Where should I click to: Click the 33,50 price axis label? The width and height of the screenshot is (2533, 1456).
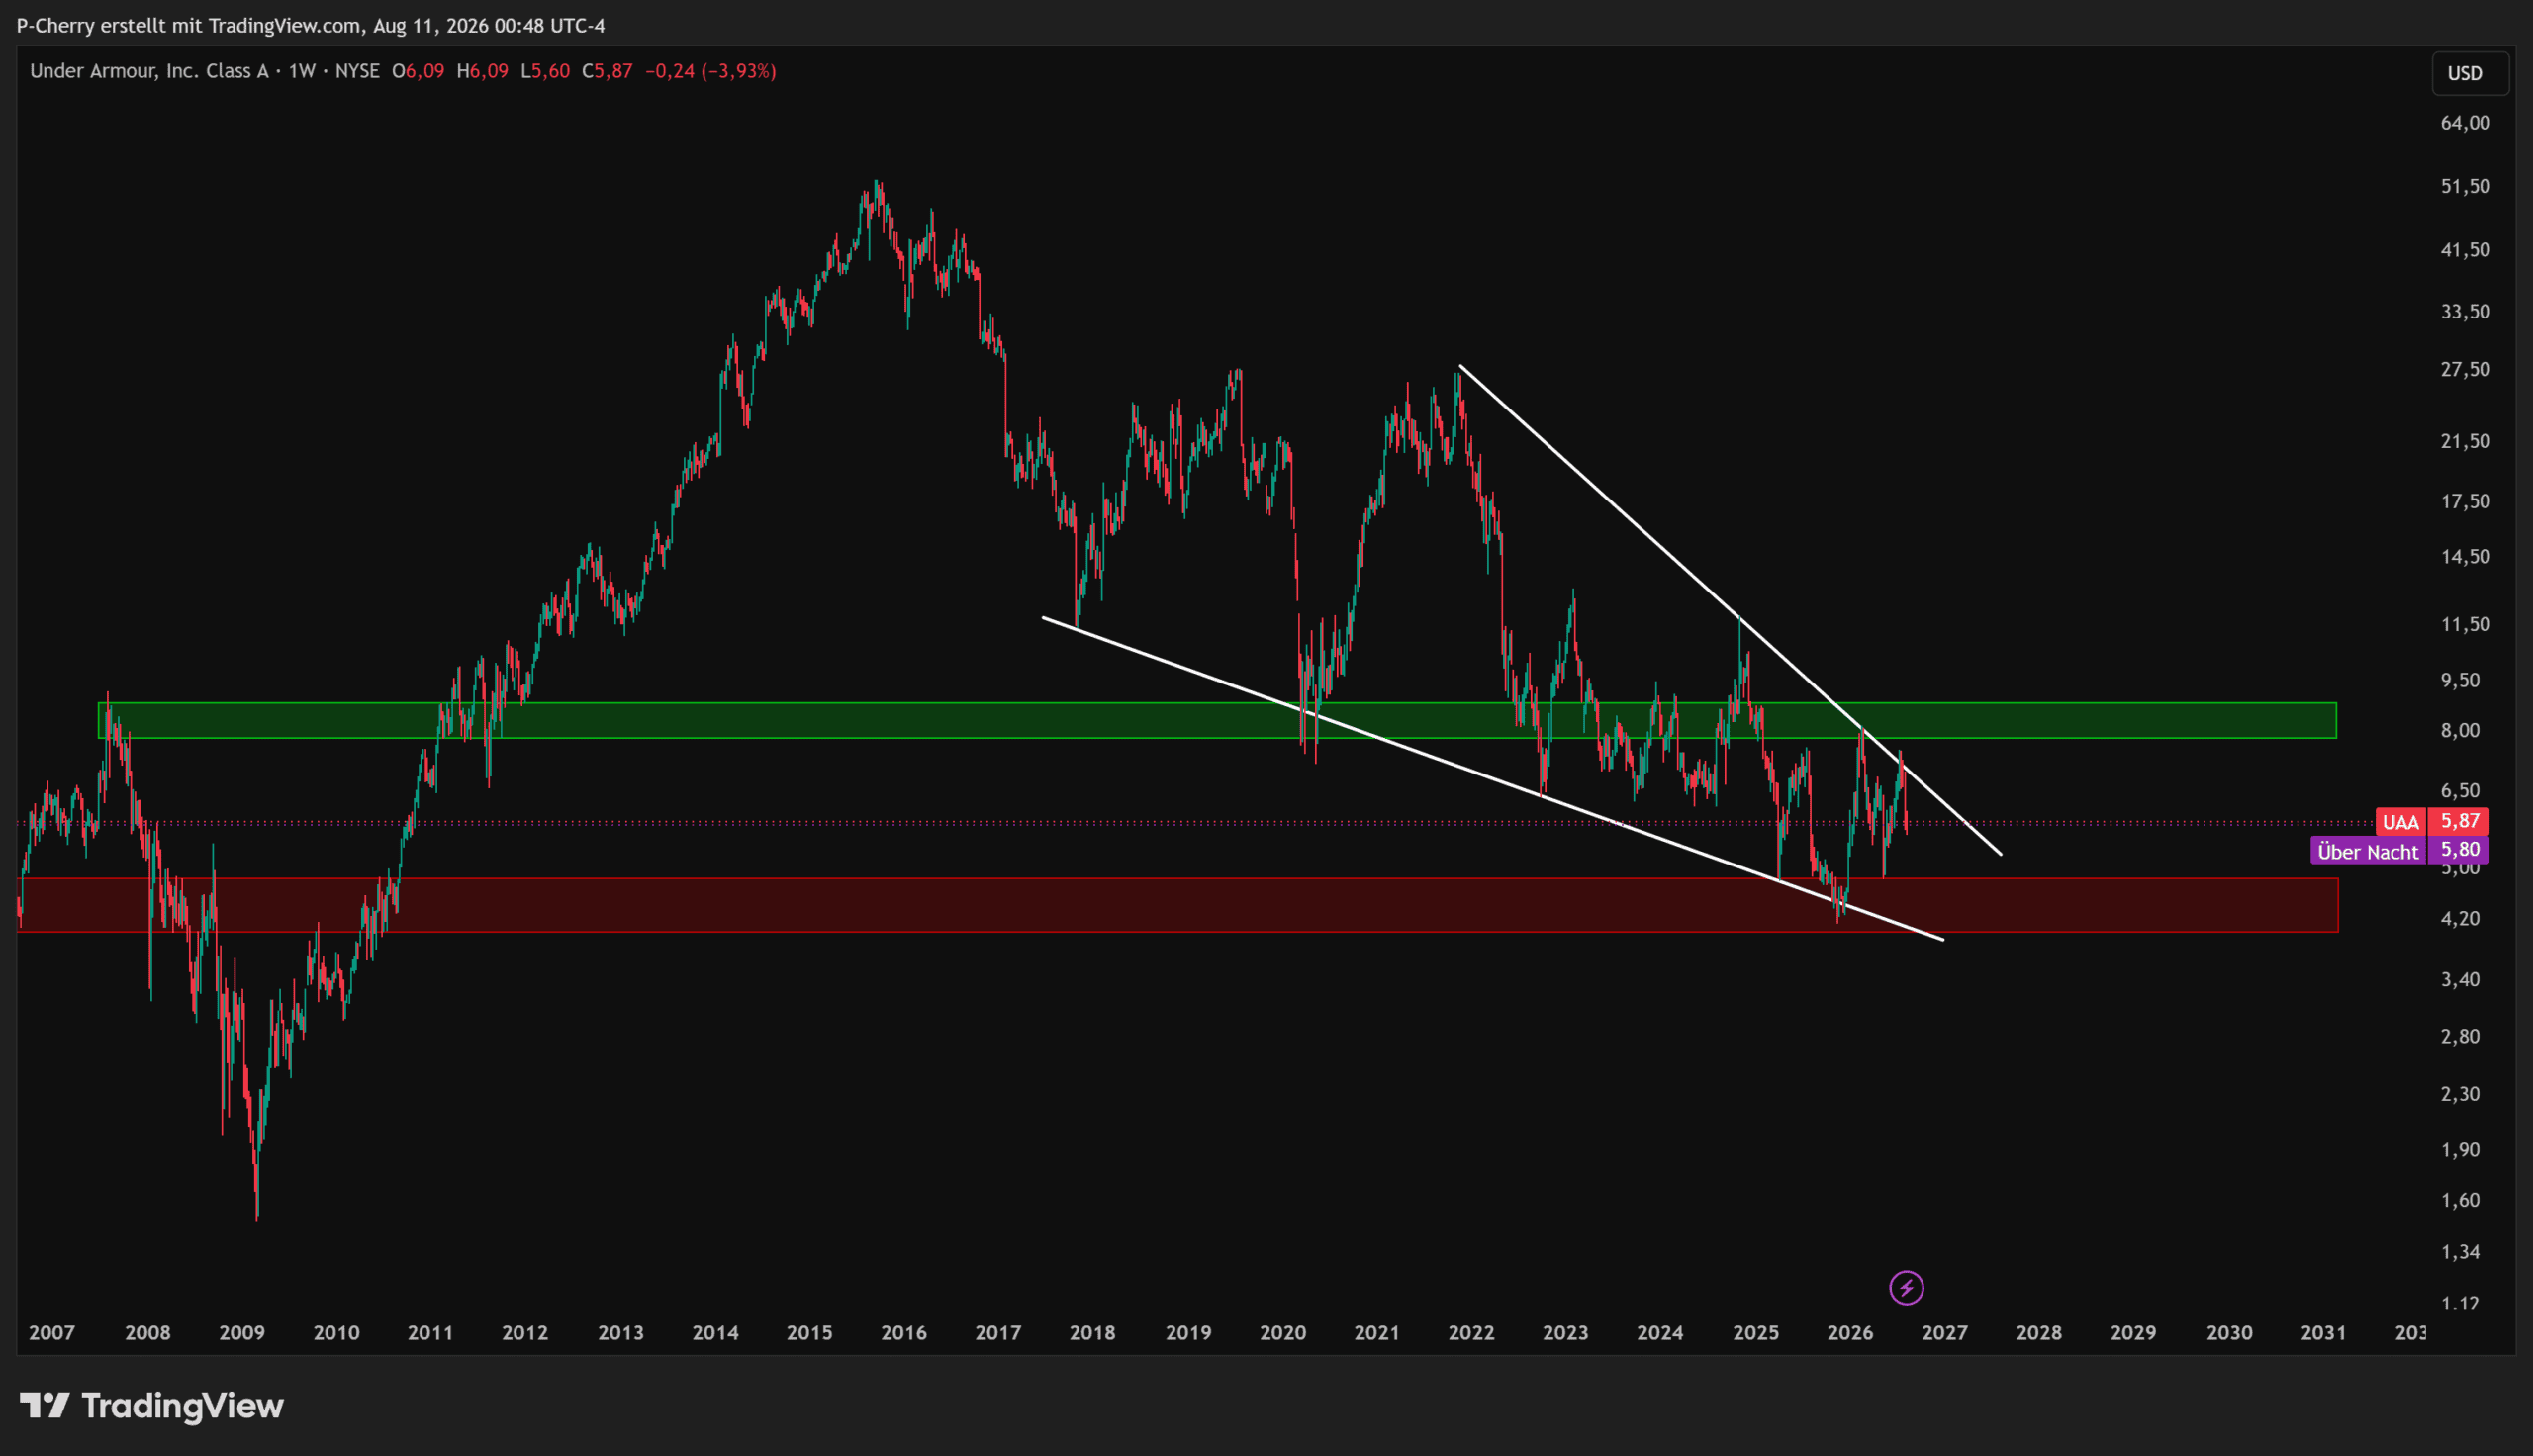(x=2465, y=312)
